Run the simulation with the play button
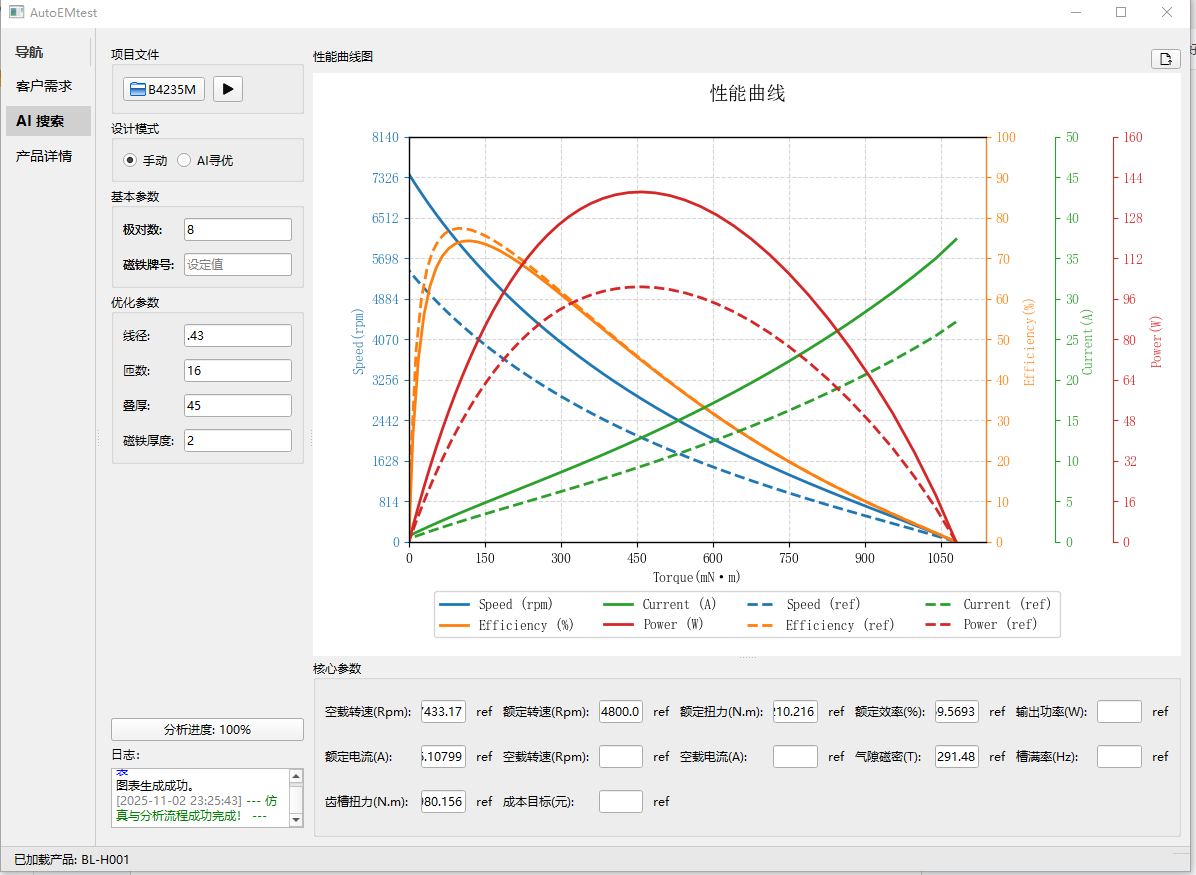 (227, 89)
